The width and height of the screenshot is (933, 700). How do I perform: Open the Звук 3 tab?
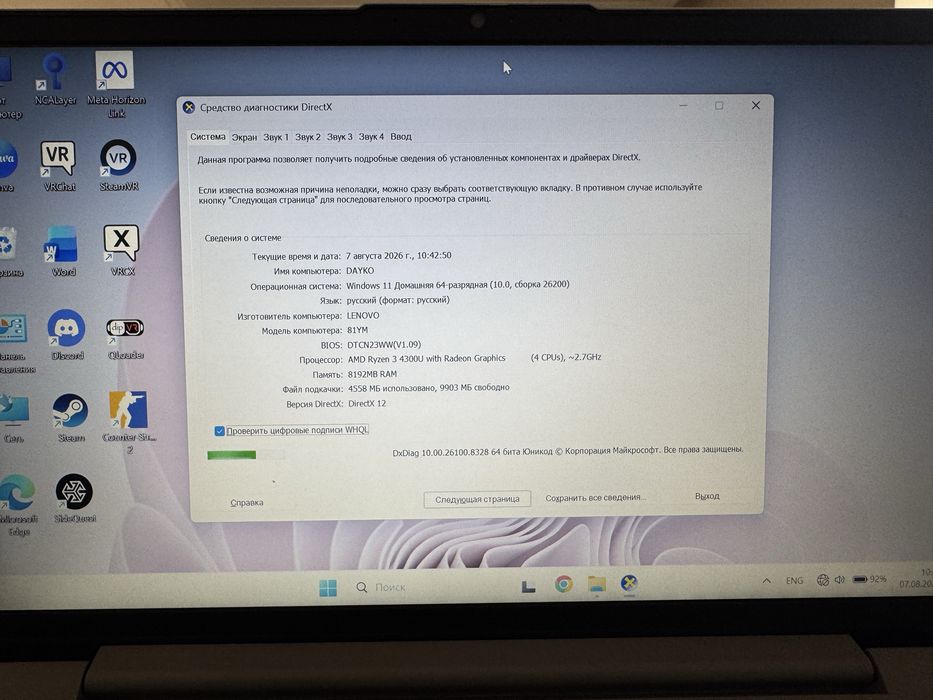[x=339, y=137]
